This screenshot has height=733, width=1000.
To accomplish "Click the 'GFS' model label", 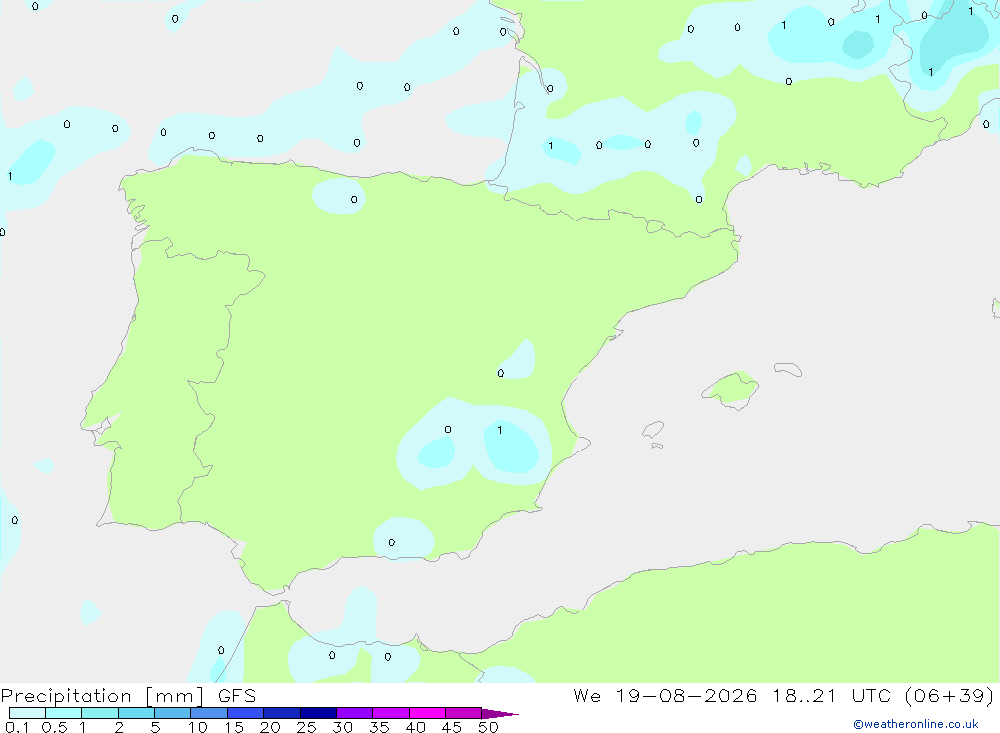I will 237,696.
